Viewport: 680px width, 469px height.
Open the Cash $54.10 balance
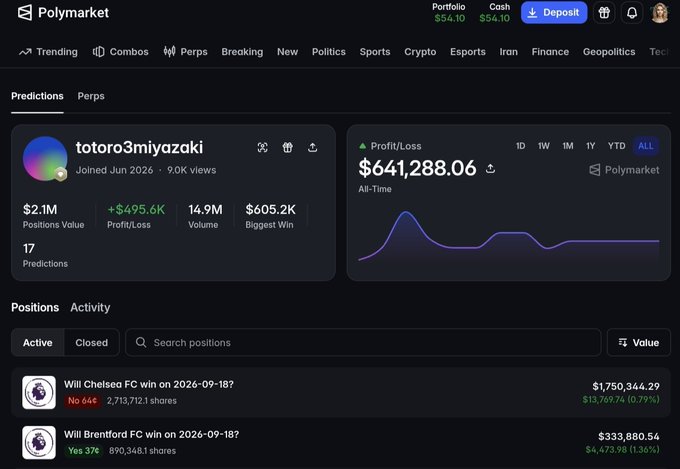495,13
